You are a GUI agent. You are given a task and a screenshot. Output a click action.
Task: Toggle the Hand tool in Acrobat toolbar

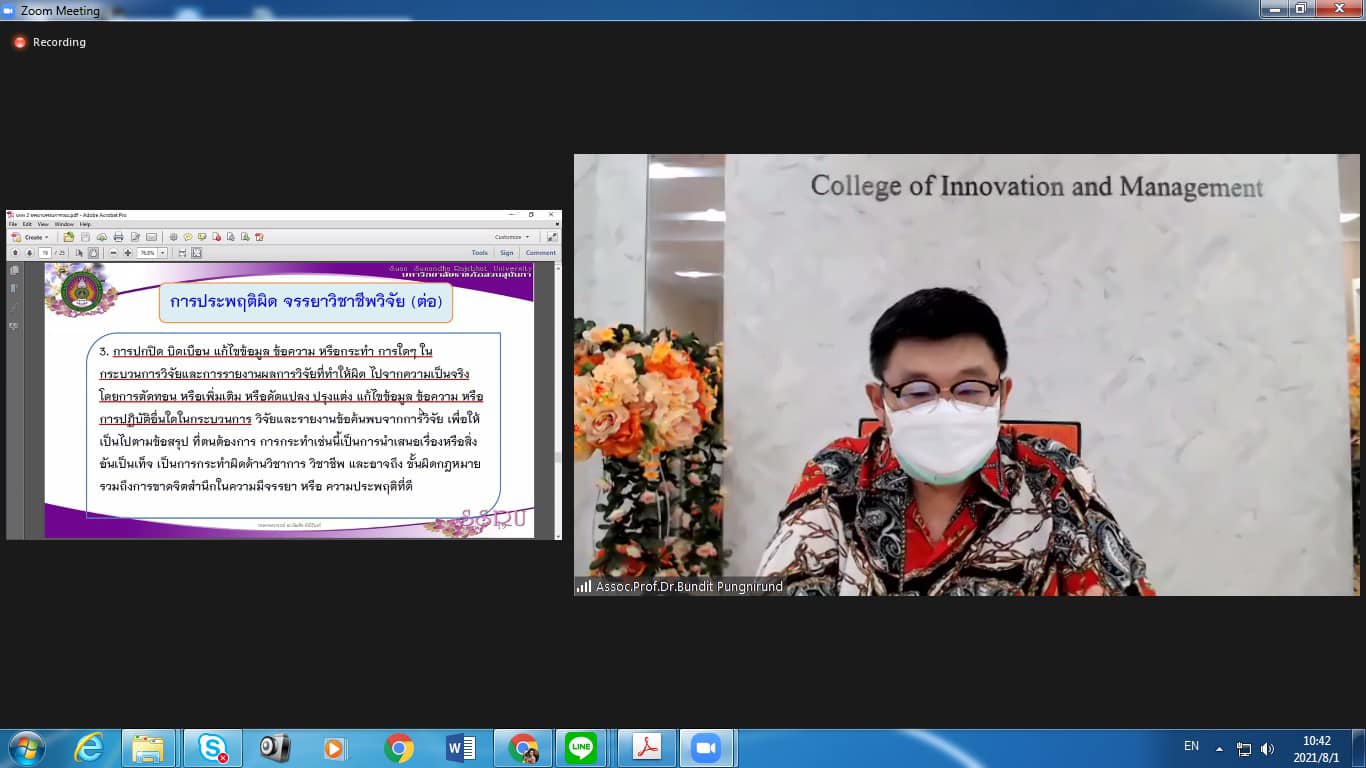(x=93, y=253)
